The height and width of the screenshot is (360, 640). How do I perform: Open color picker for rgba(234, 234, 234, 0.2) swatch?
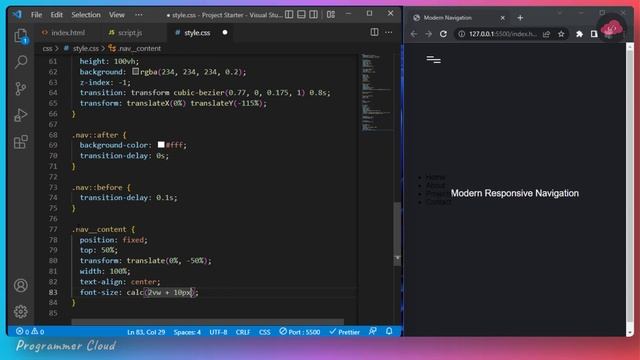coord(136,71)
